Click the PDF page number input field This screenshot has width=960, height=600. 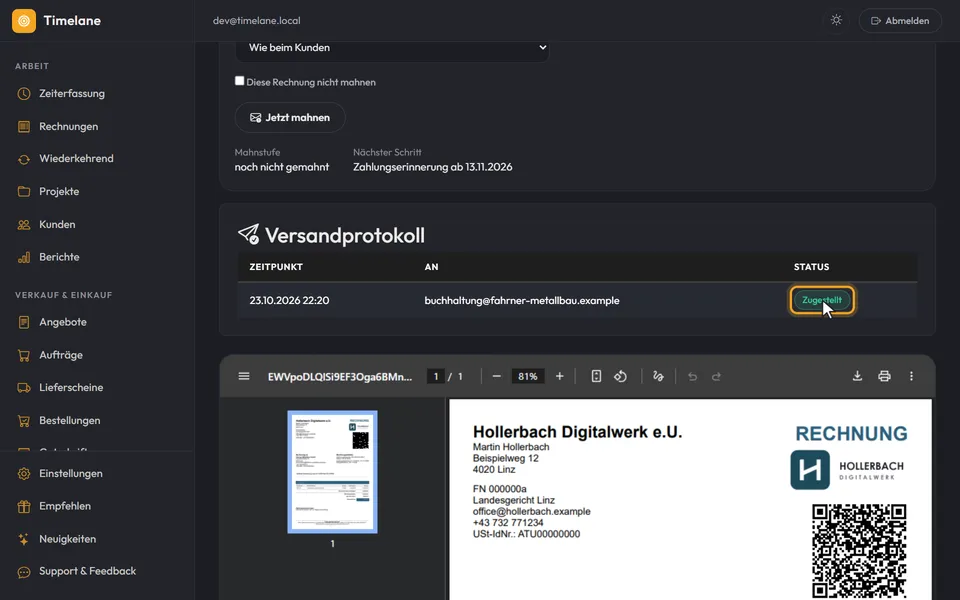pyautogui.click(x=436, y=377)
